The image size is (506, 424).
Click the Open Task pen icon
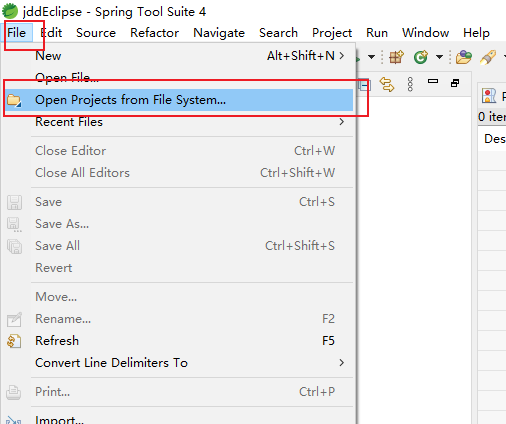click(x=488, y=57)
